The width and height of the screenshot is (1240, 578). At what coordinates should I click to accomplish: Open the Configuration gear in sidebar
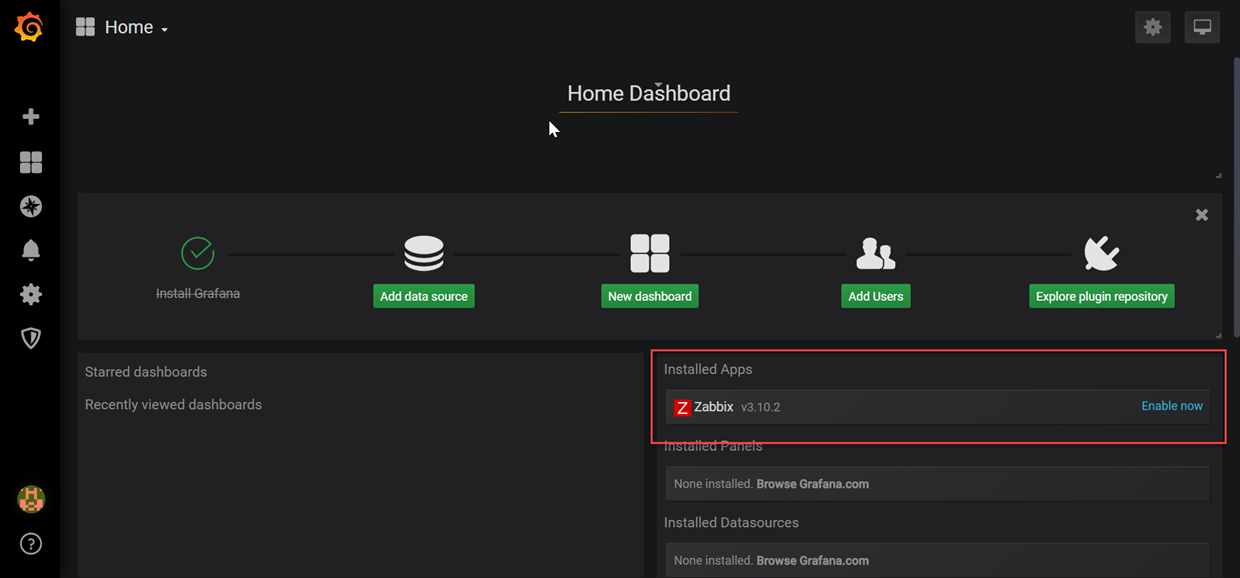(x=31, y=294)
